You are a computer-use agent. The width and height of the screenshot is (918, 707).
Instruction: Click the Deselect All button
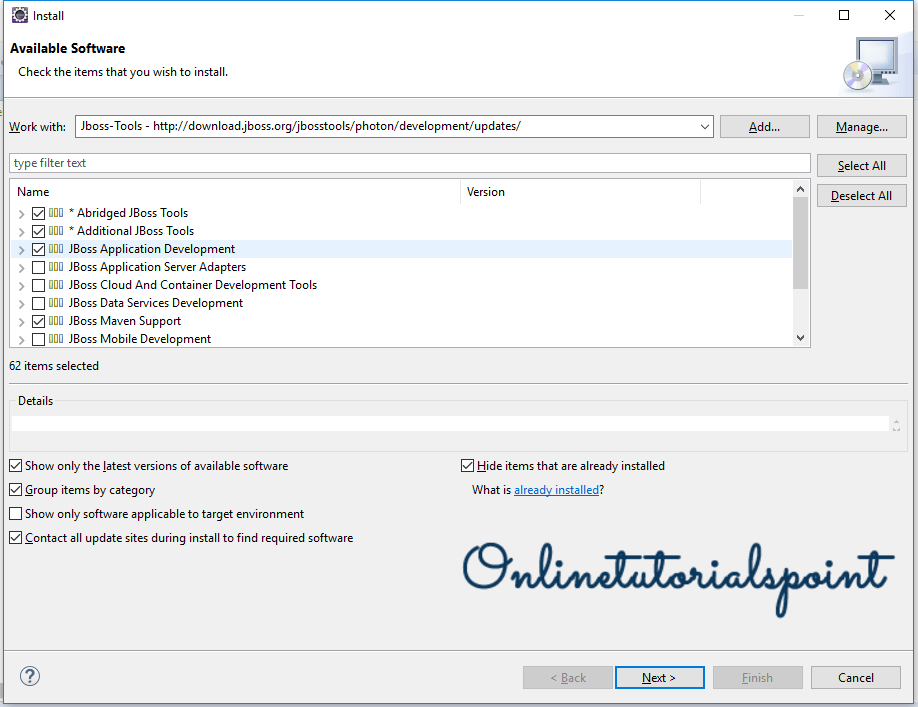click(x=861, y=195)
